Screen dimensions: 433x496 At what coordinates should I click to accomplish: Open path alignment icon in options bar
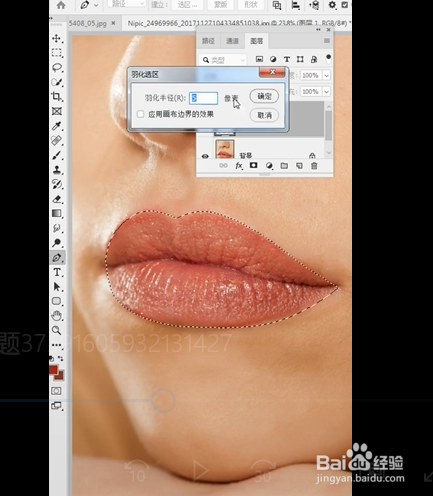point(295,5)
